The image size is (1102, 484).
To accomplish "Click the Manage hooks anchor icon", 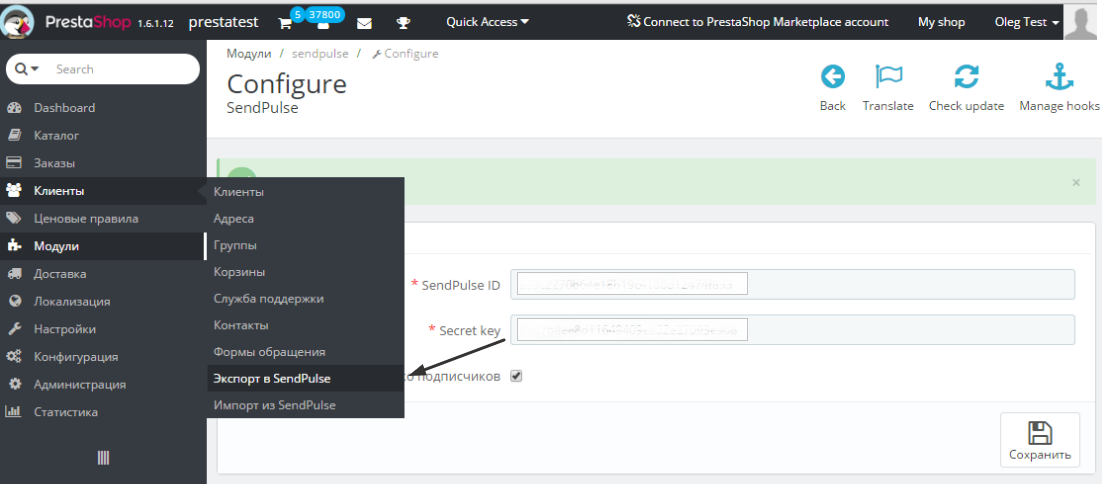I will (1059, 77).
